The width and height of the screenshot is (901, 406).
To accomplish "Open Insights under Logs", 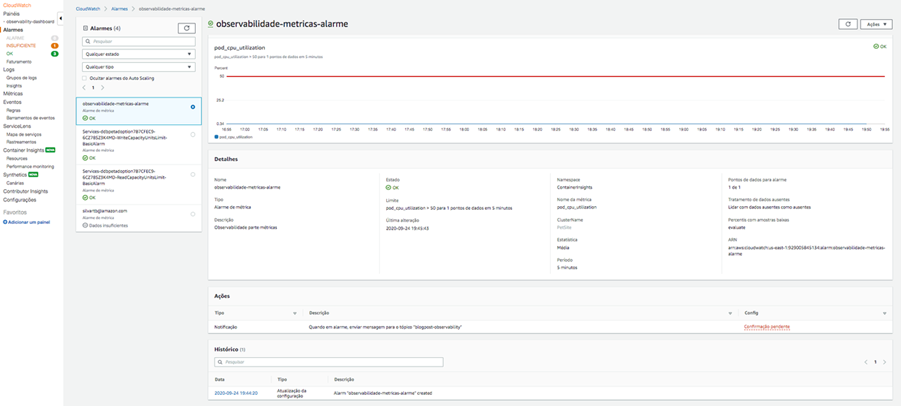I will click(14, 86).
